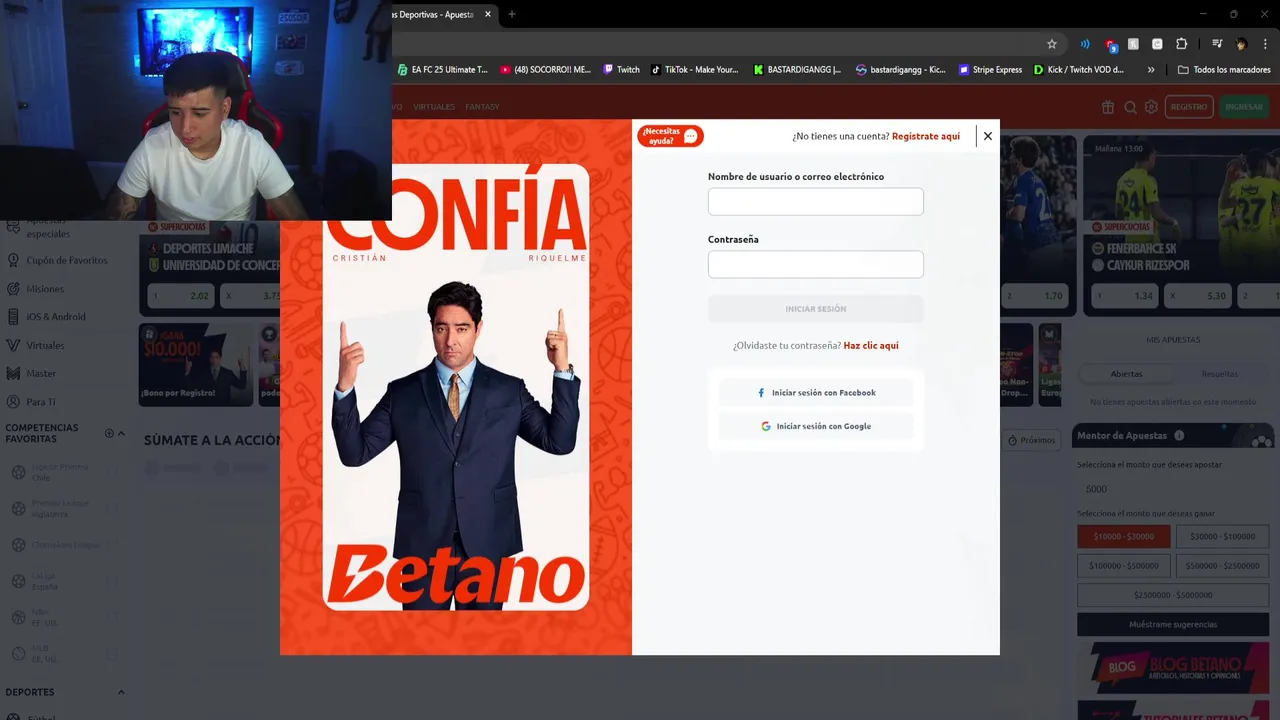Viewport: 1280px width, 720px height.
Task: Click the 'Regístrate aquí' link
Action: click(x=926, y=136)
